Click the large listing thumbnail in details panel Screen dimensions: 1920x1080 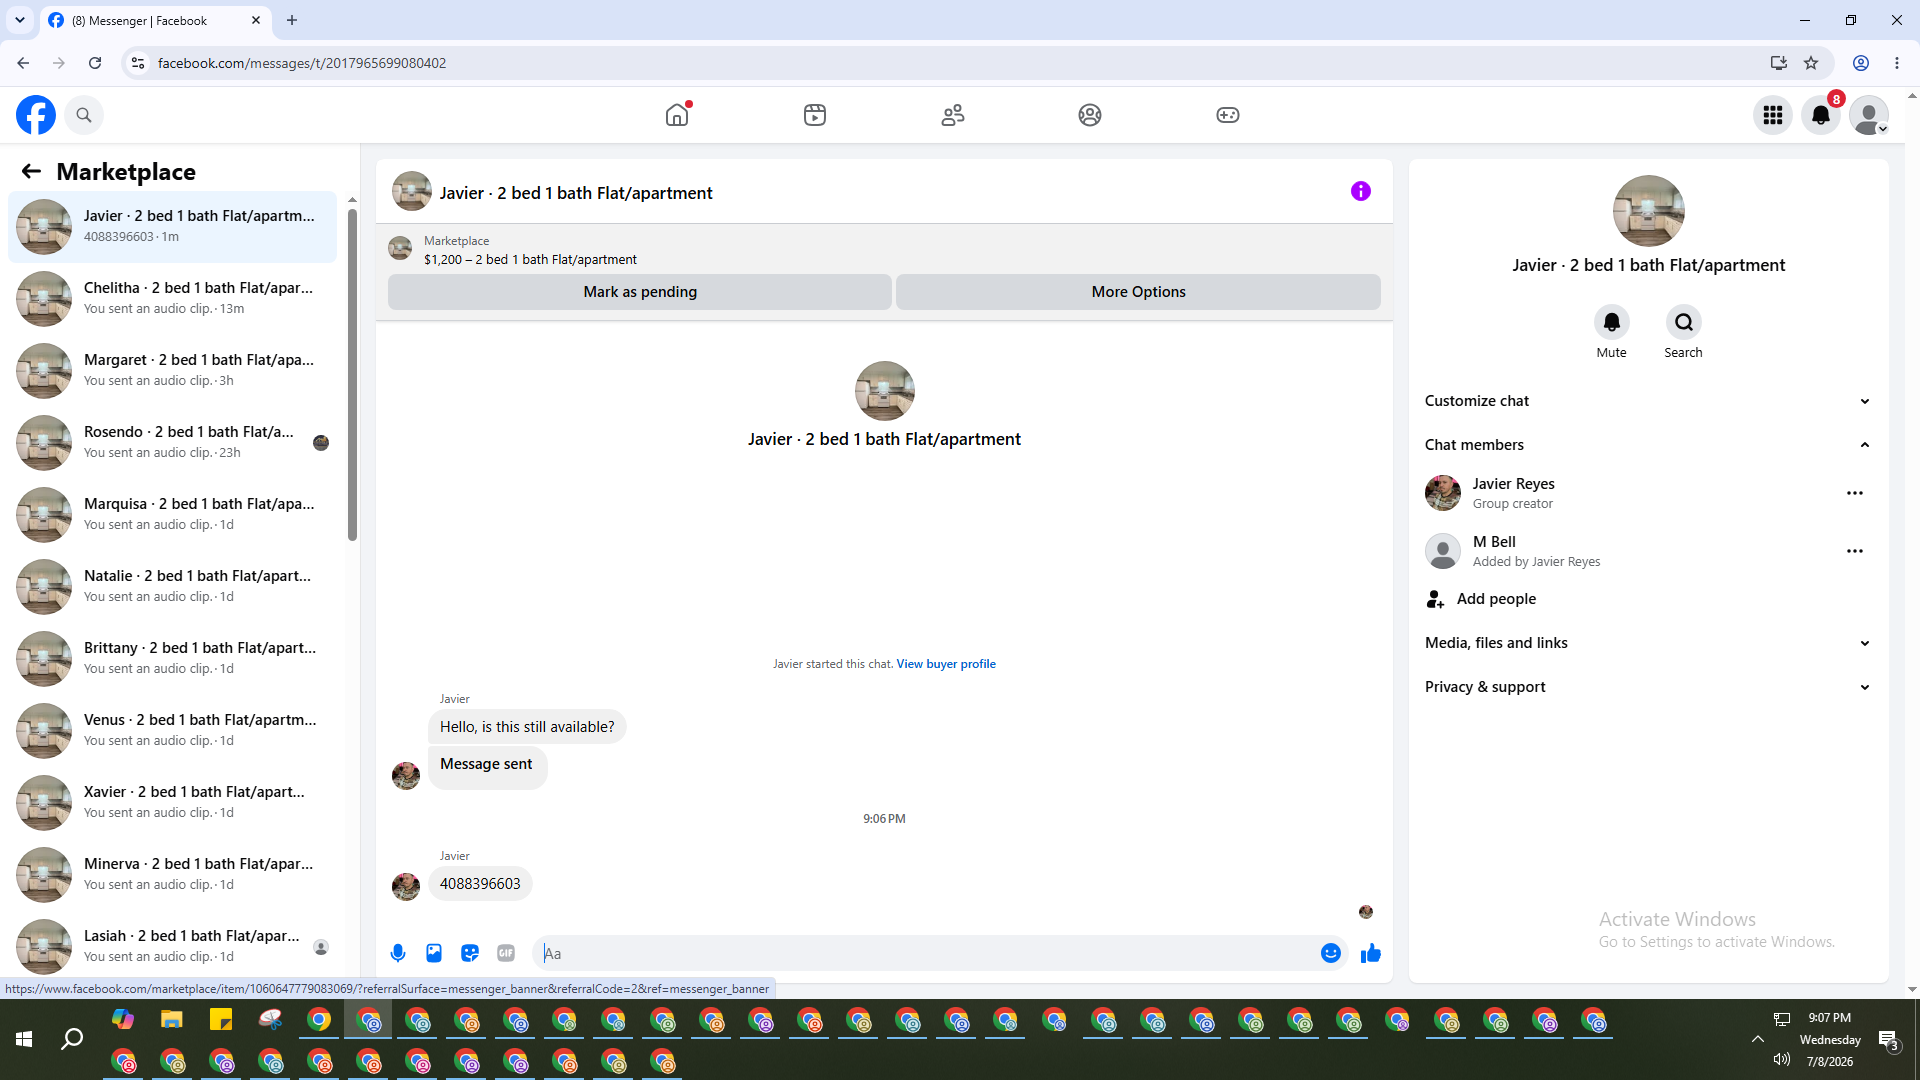click(1649, 211)
